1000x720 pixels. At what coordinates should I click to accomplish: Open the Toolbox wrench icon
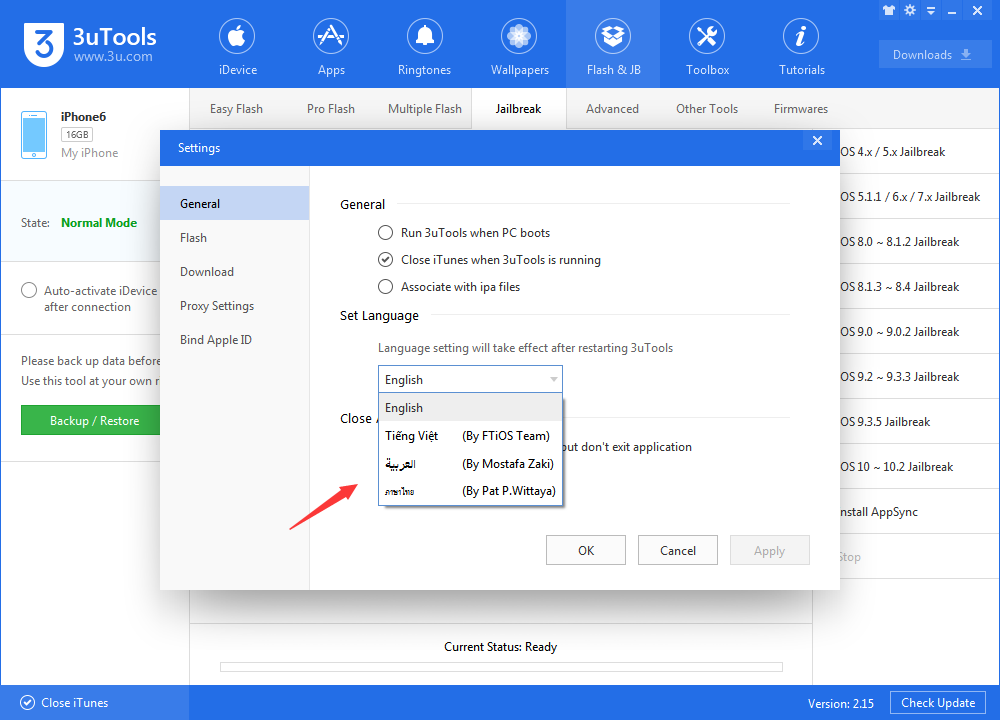[x=707, y=37]
